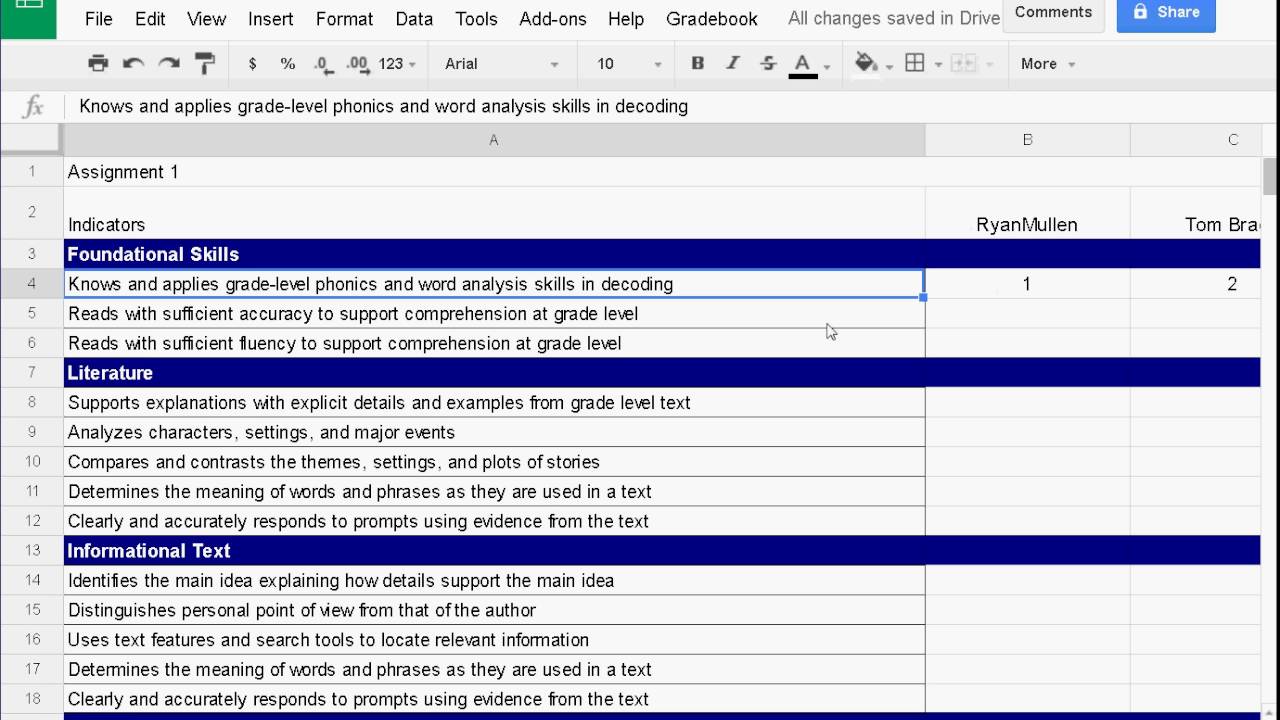The width and height of the screenshot is (1280, 720).
Task: Expand the text color dropdown arrow
Action: click(x=827, y=66)
